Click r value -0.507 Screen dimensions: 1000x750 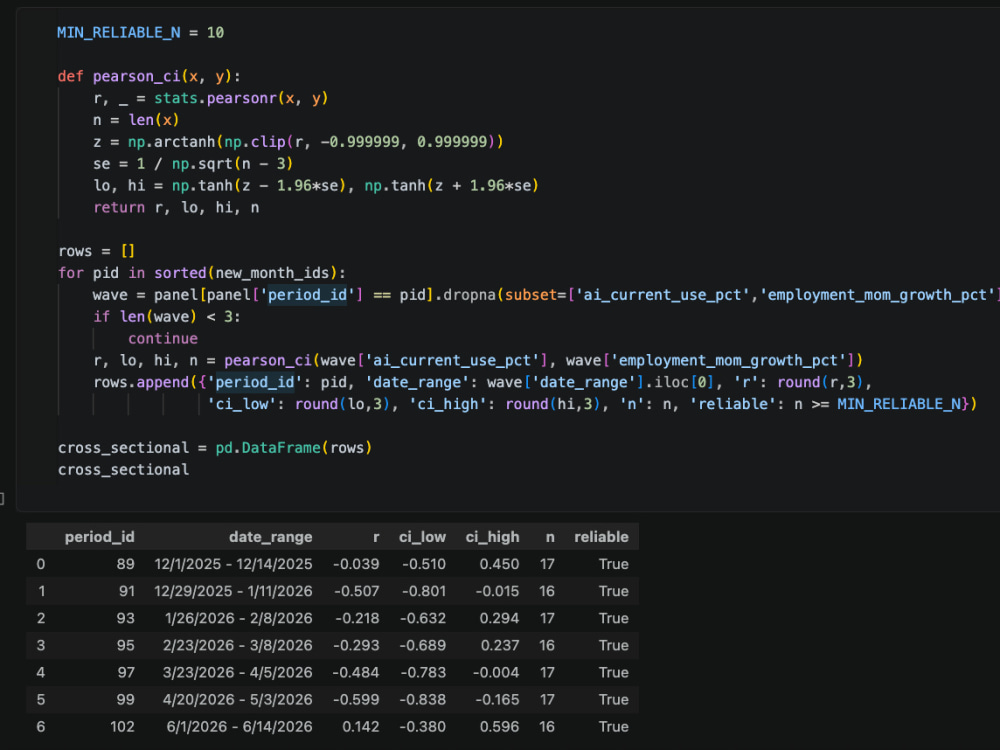coord(357,591)
